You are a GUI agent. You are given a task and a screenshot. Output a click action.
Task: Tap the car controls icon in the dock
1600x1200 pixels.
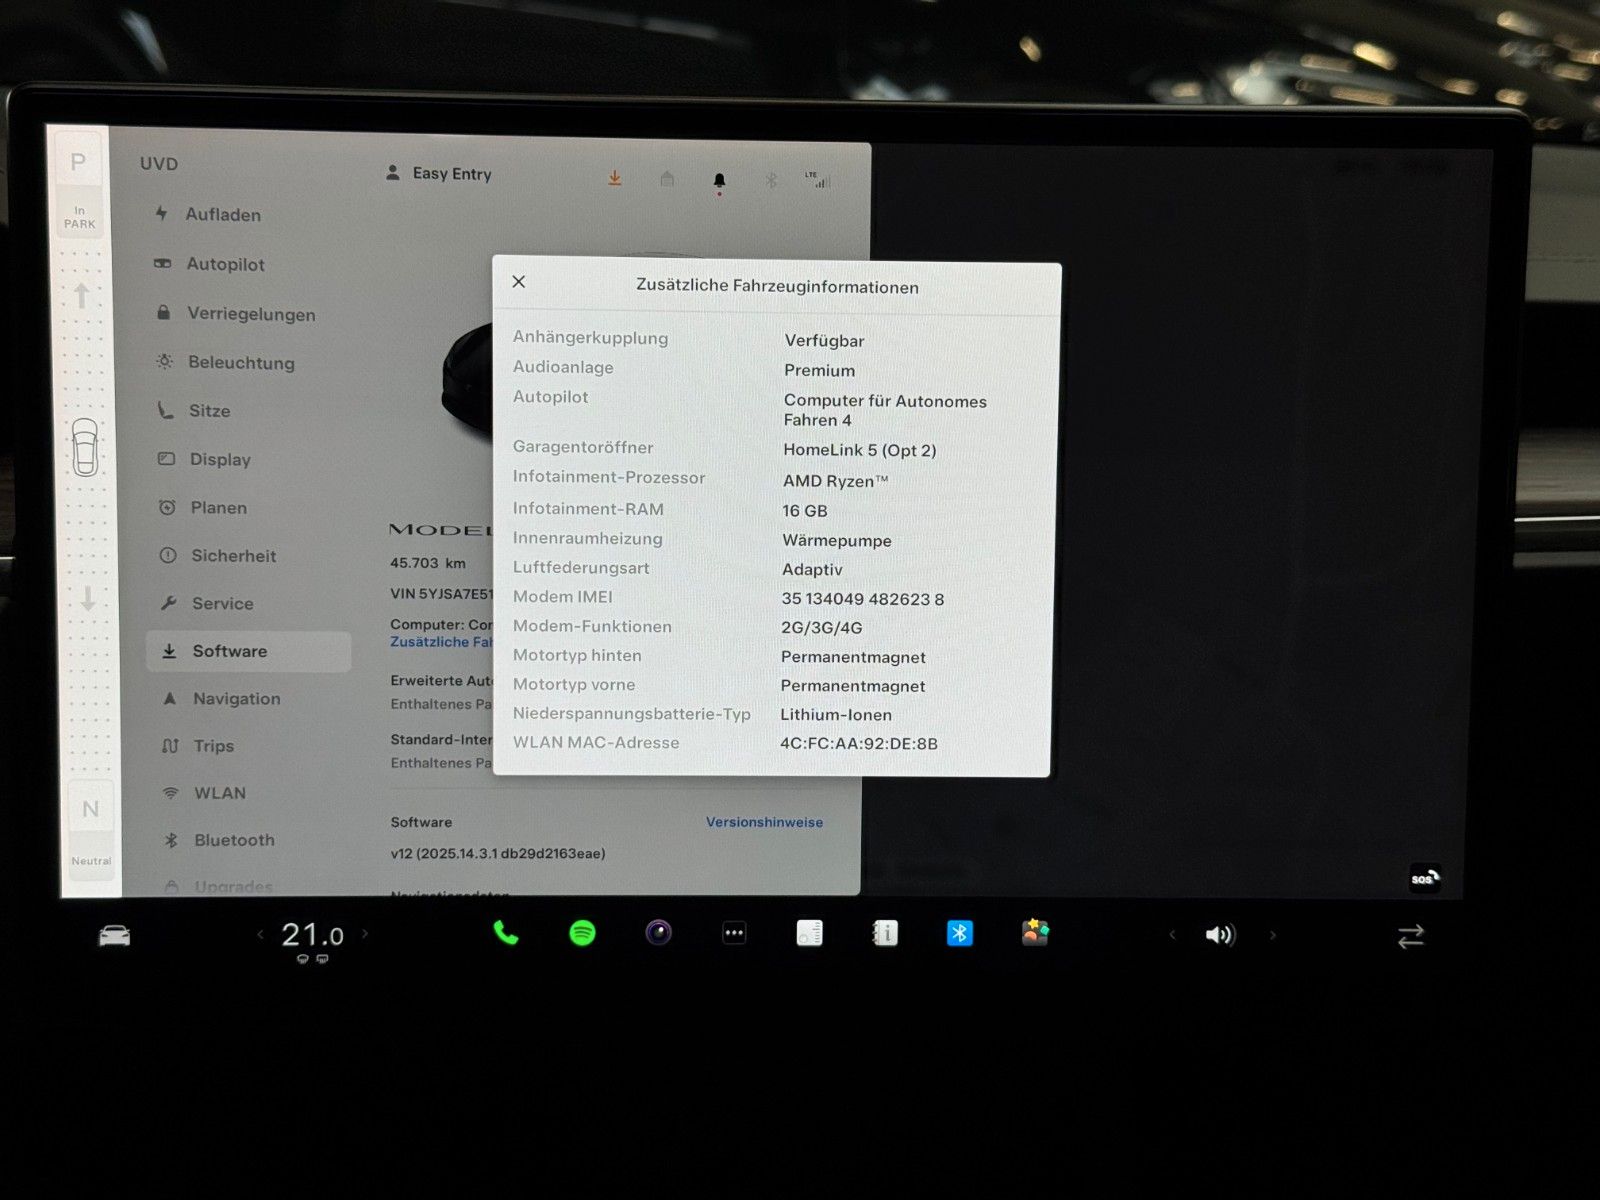[114, 935]
